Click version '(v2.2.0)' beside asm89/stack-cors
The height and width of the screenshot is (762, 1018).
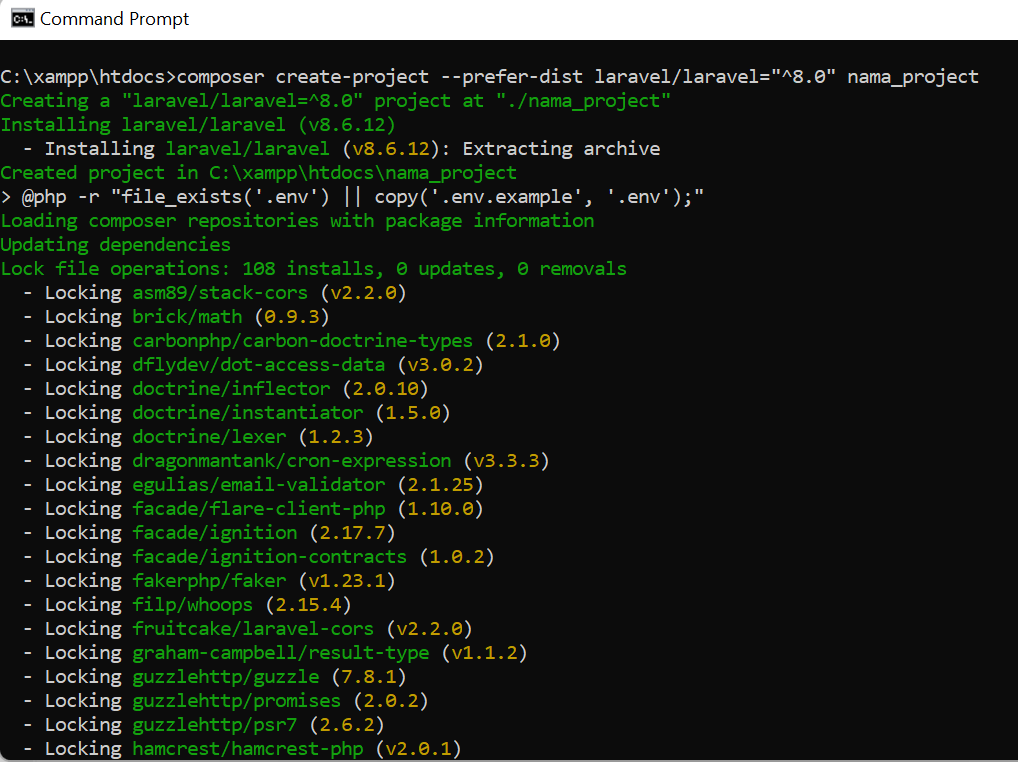point(364,293)
